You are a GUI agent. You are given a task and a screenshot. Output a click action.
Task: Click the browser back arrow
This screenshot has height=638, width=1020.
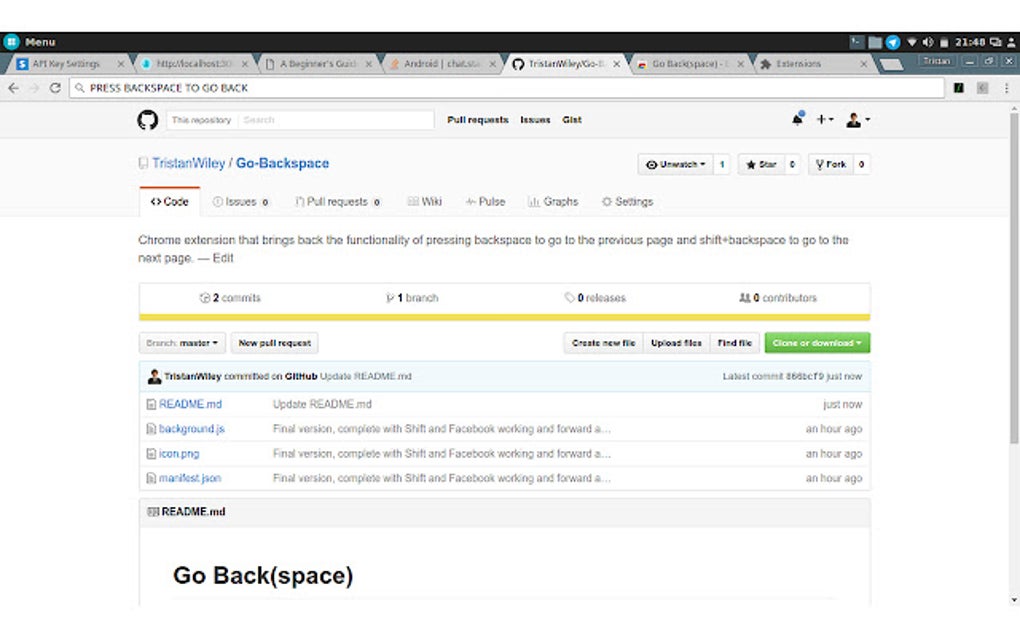tap(13, 88)
